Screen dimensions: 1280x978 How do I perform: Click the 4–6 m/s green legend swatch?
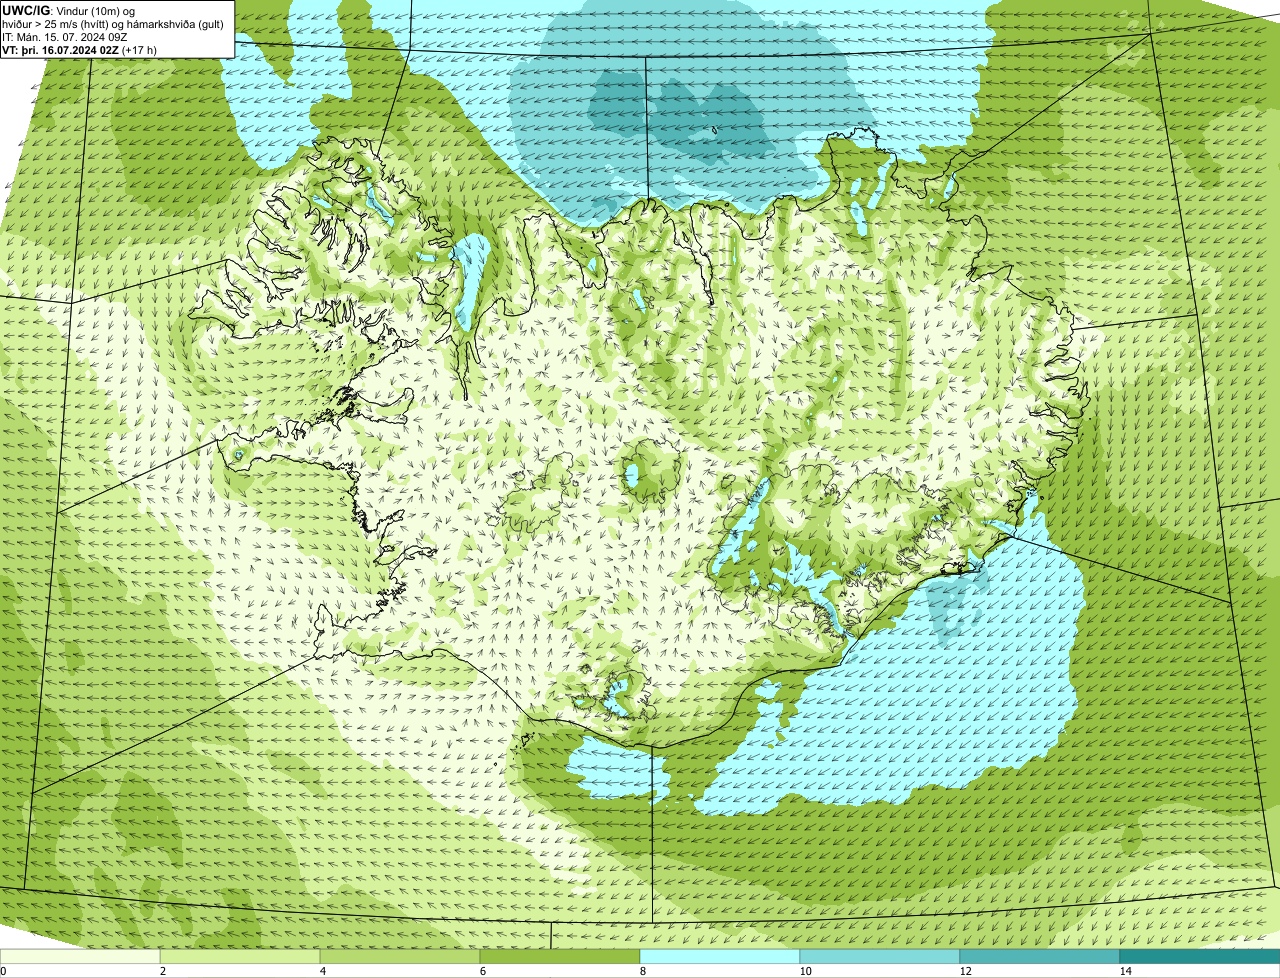click(400, 957)
